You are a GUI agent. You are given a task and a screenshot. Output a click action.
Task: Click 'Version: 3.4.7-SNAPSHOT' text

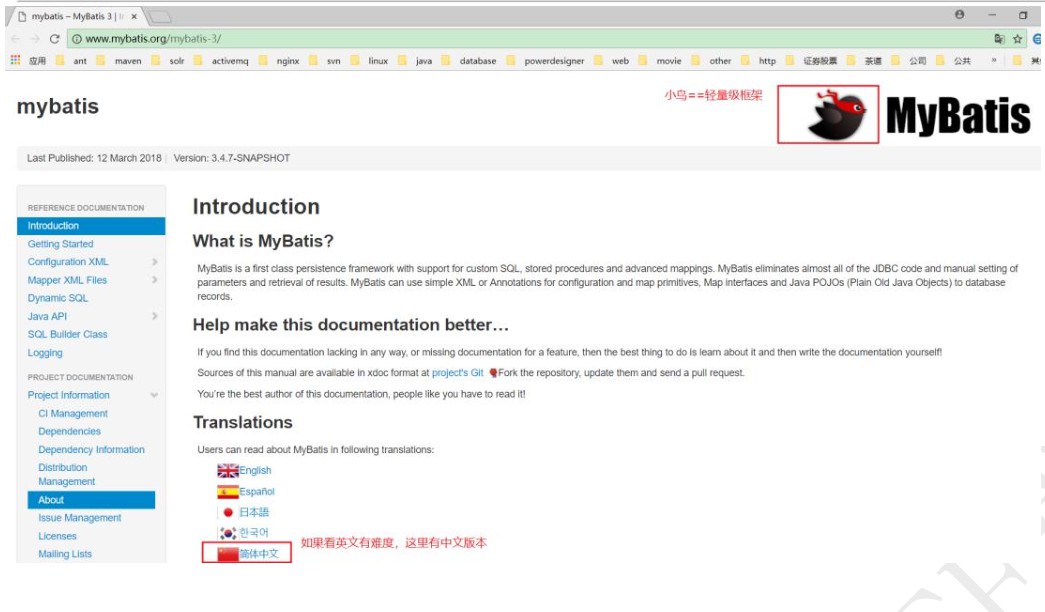point(232,158)
